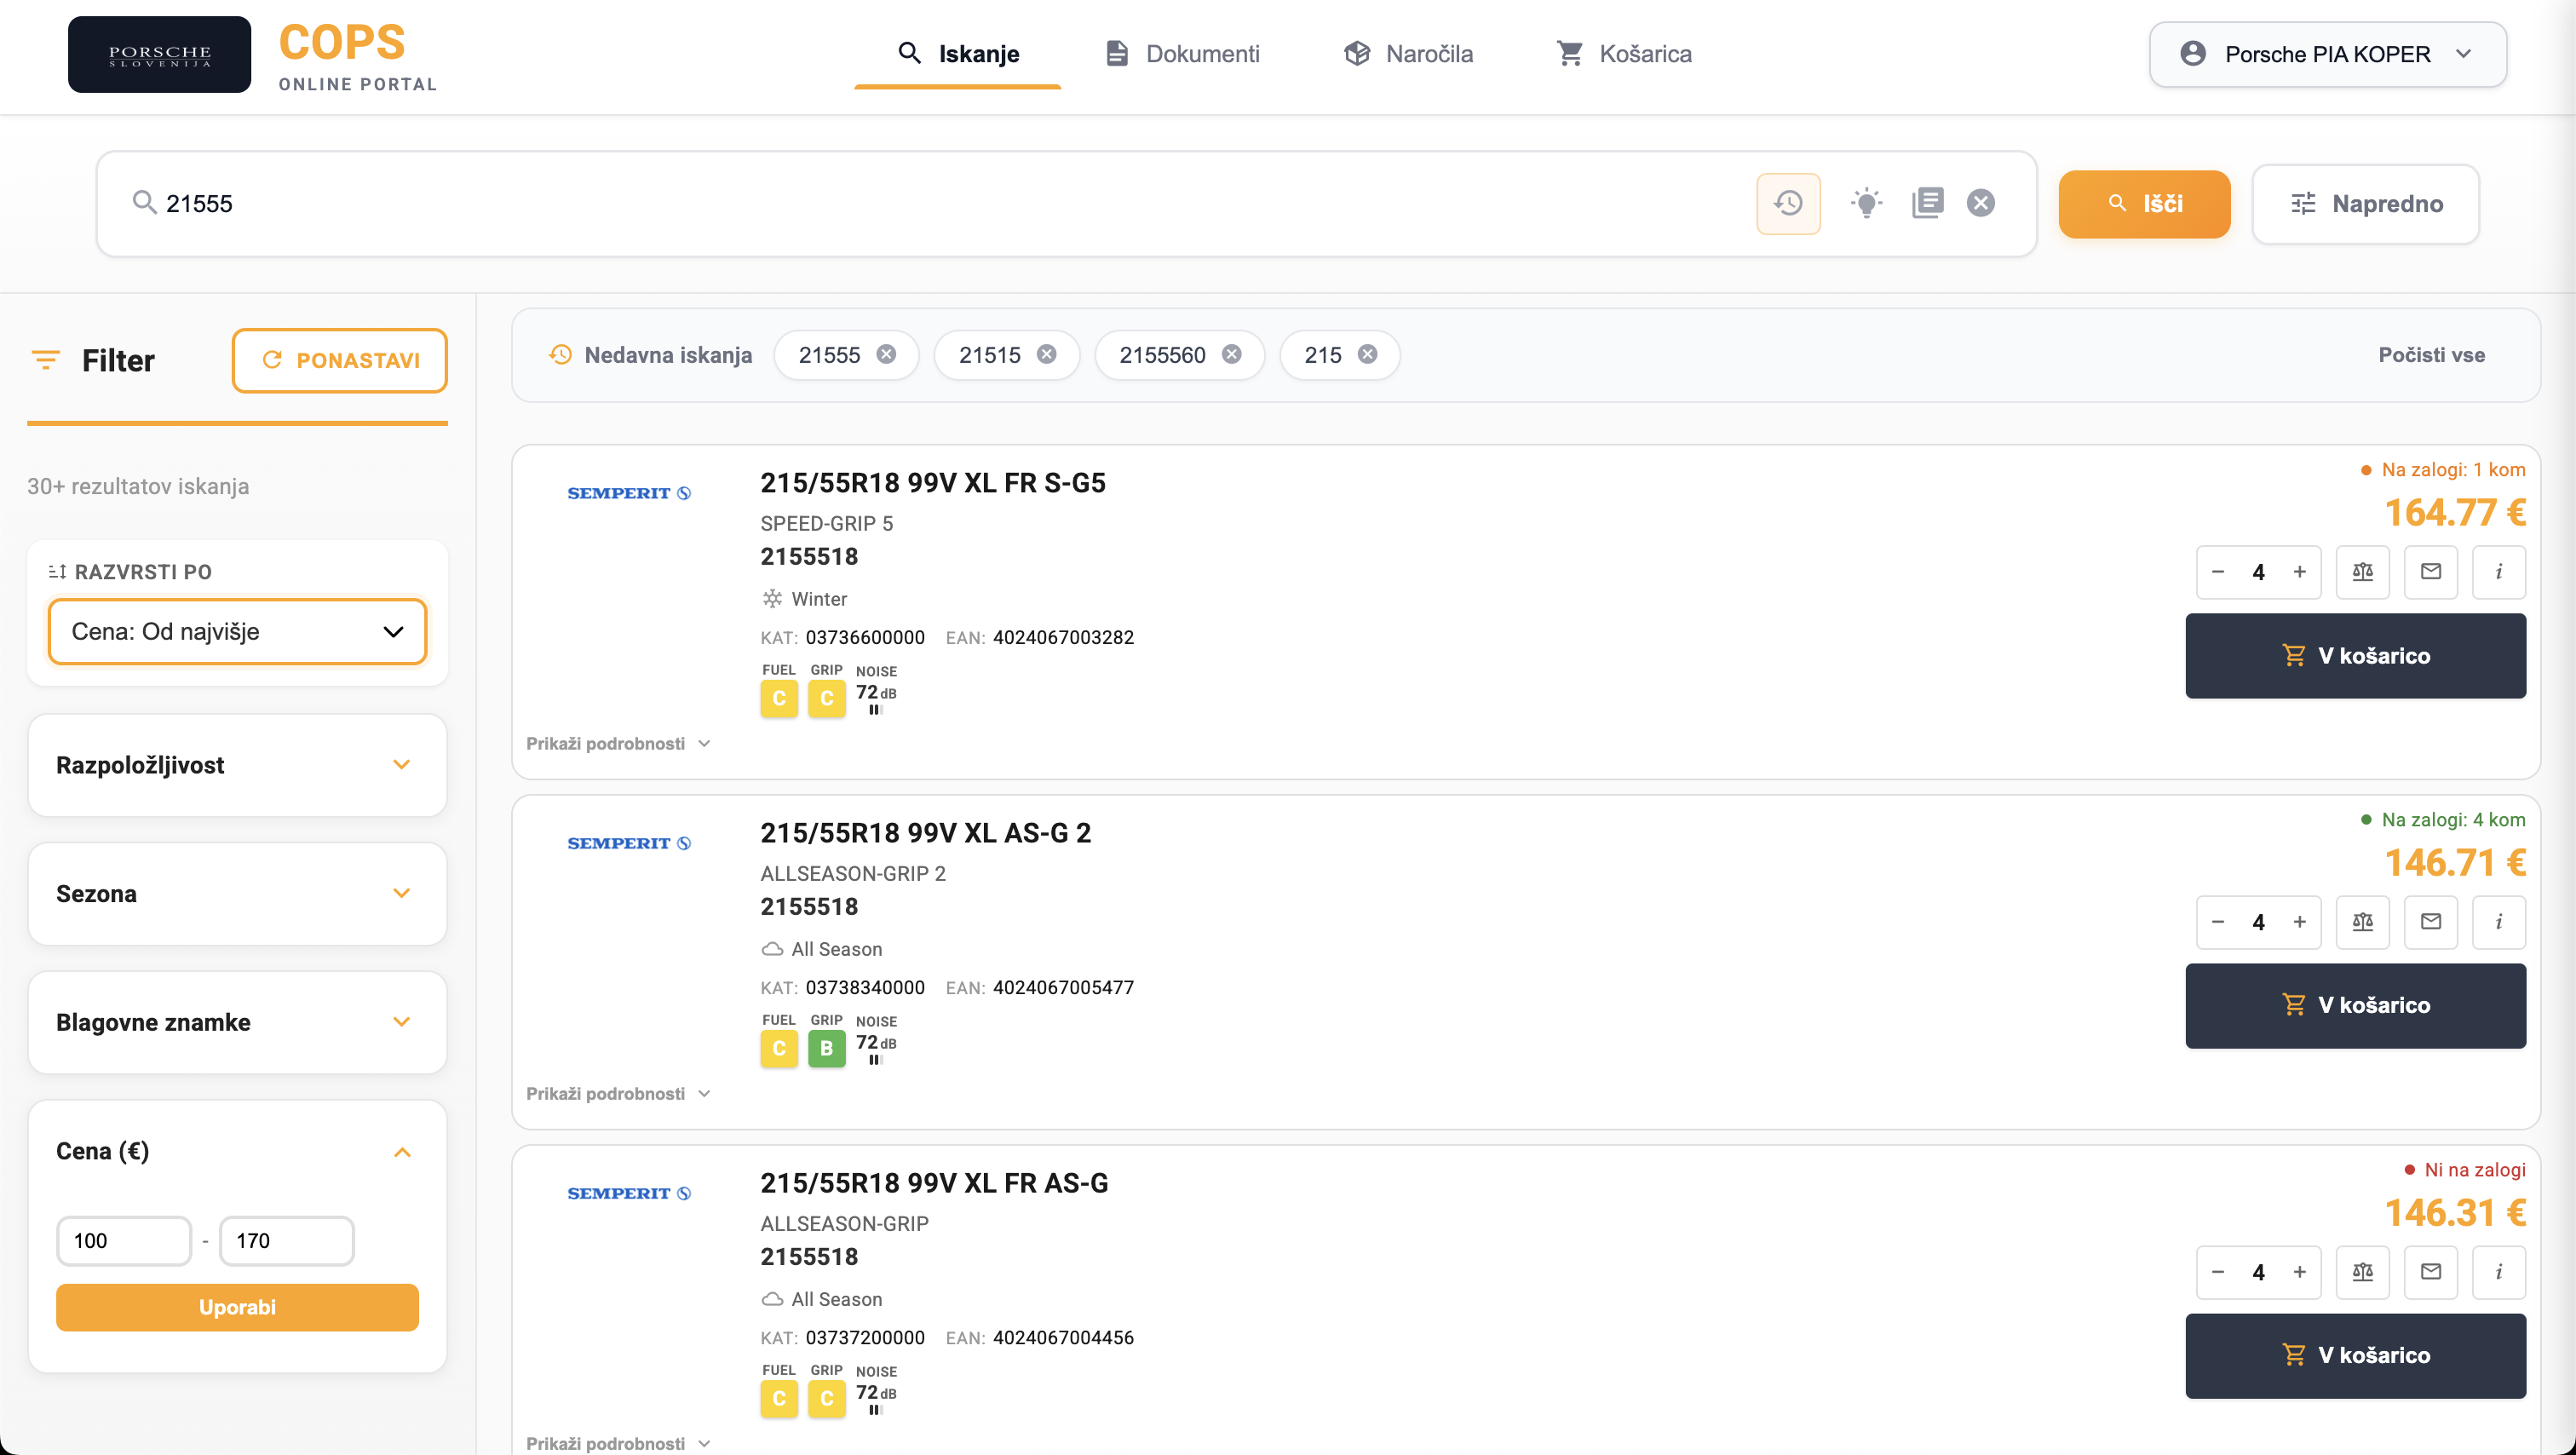
Task: Open the Košarica tab
Action: pyautogui.click(x=1624, y=54)
